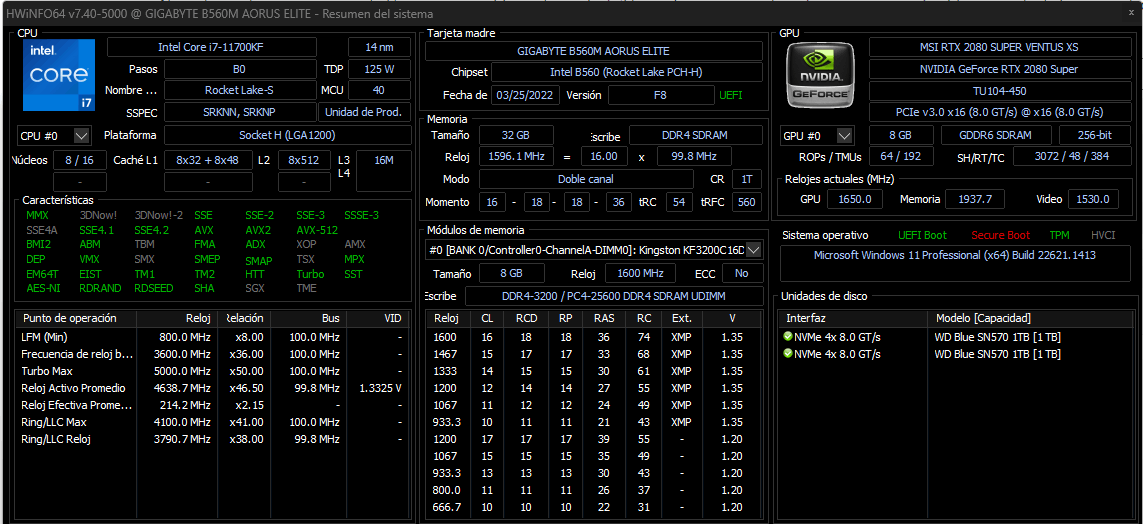Image resolution: width=1143 pixels, height=524 pixels.
Task: Select the LFM (Min) row
Action: [x=211, y=337]
